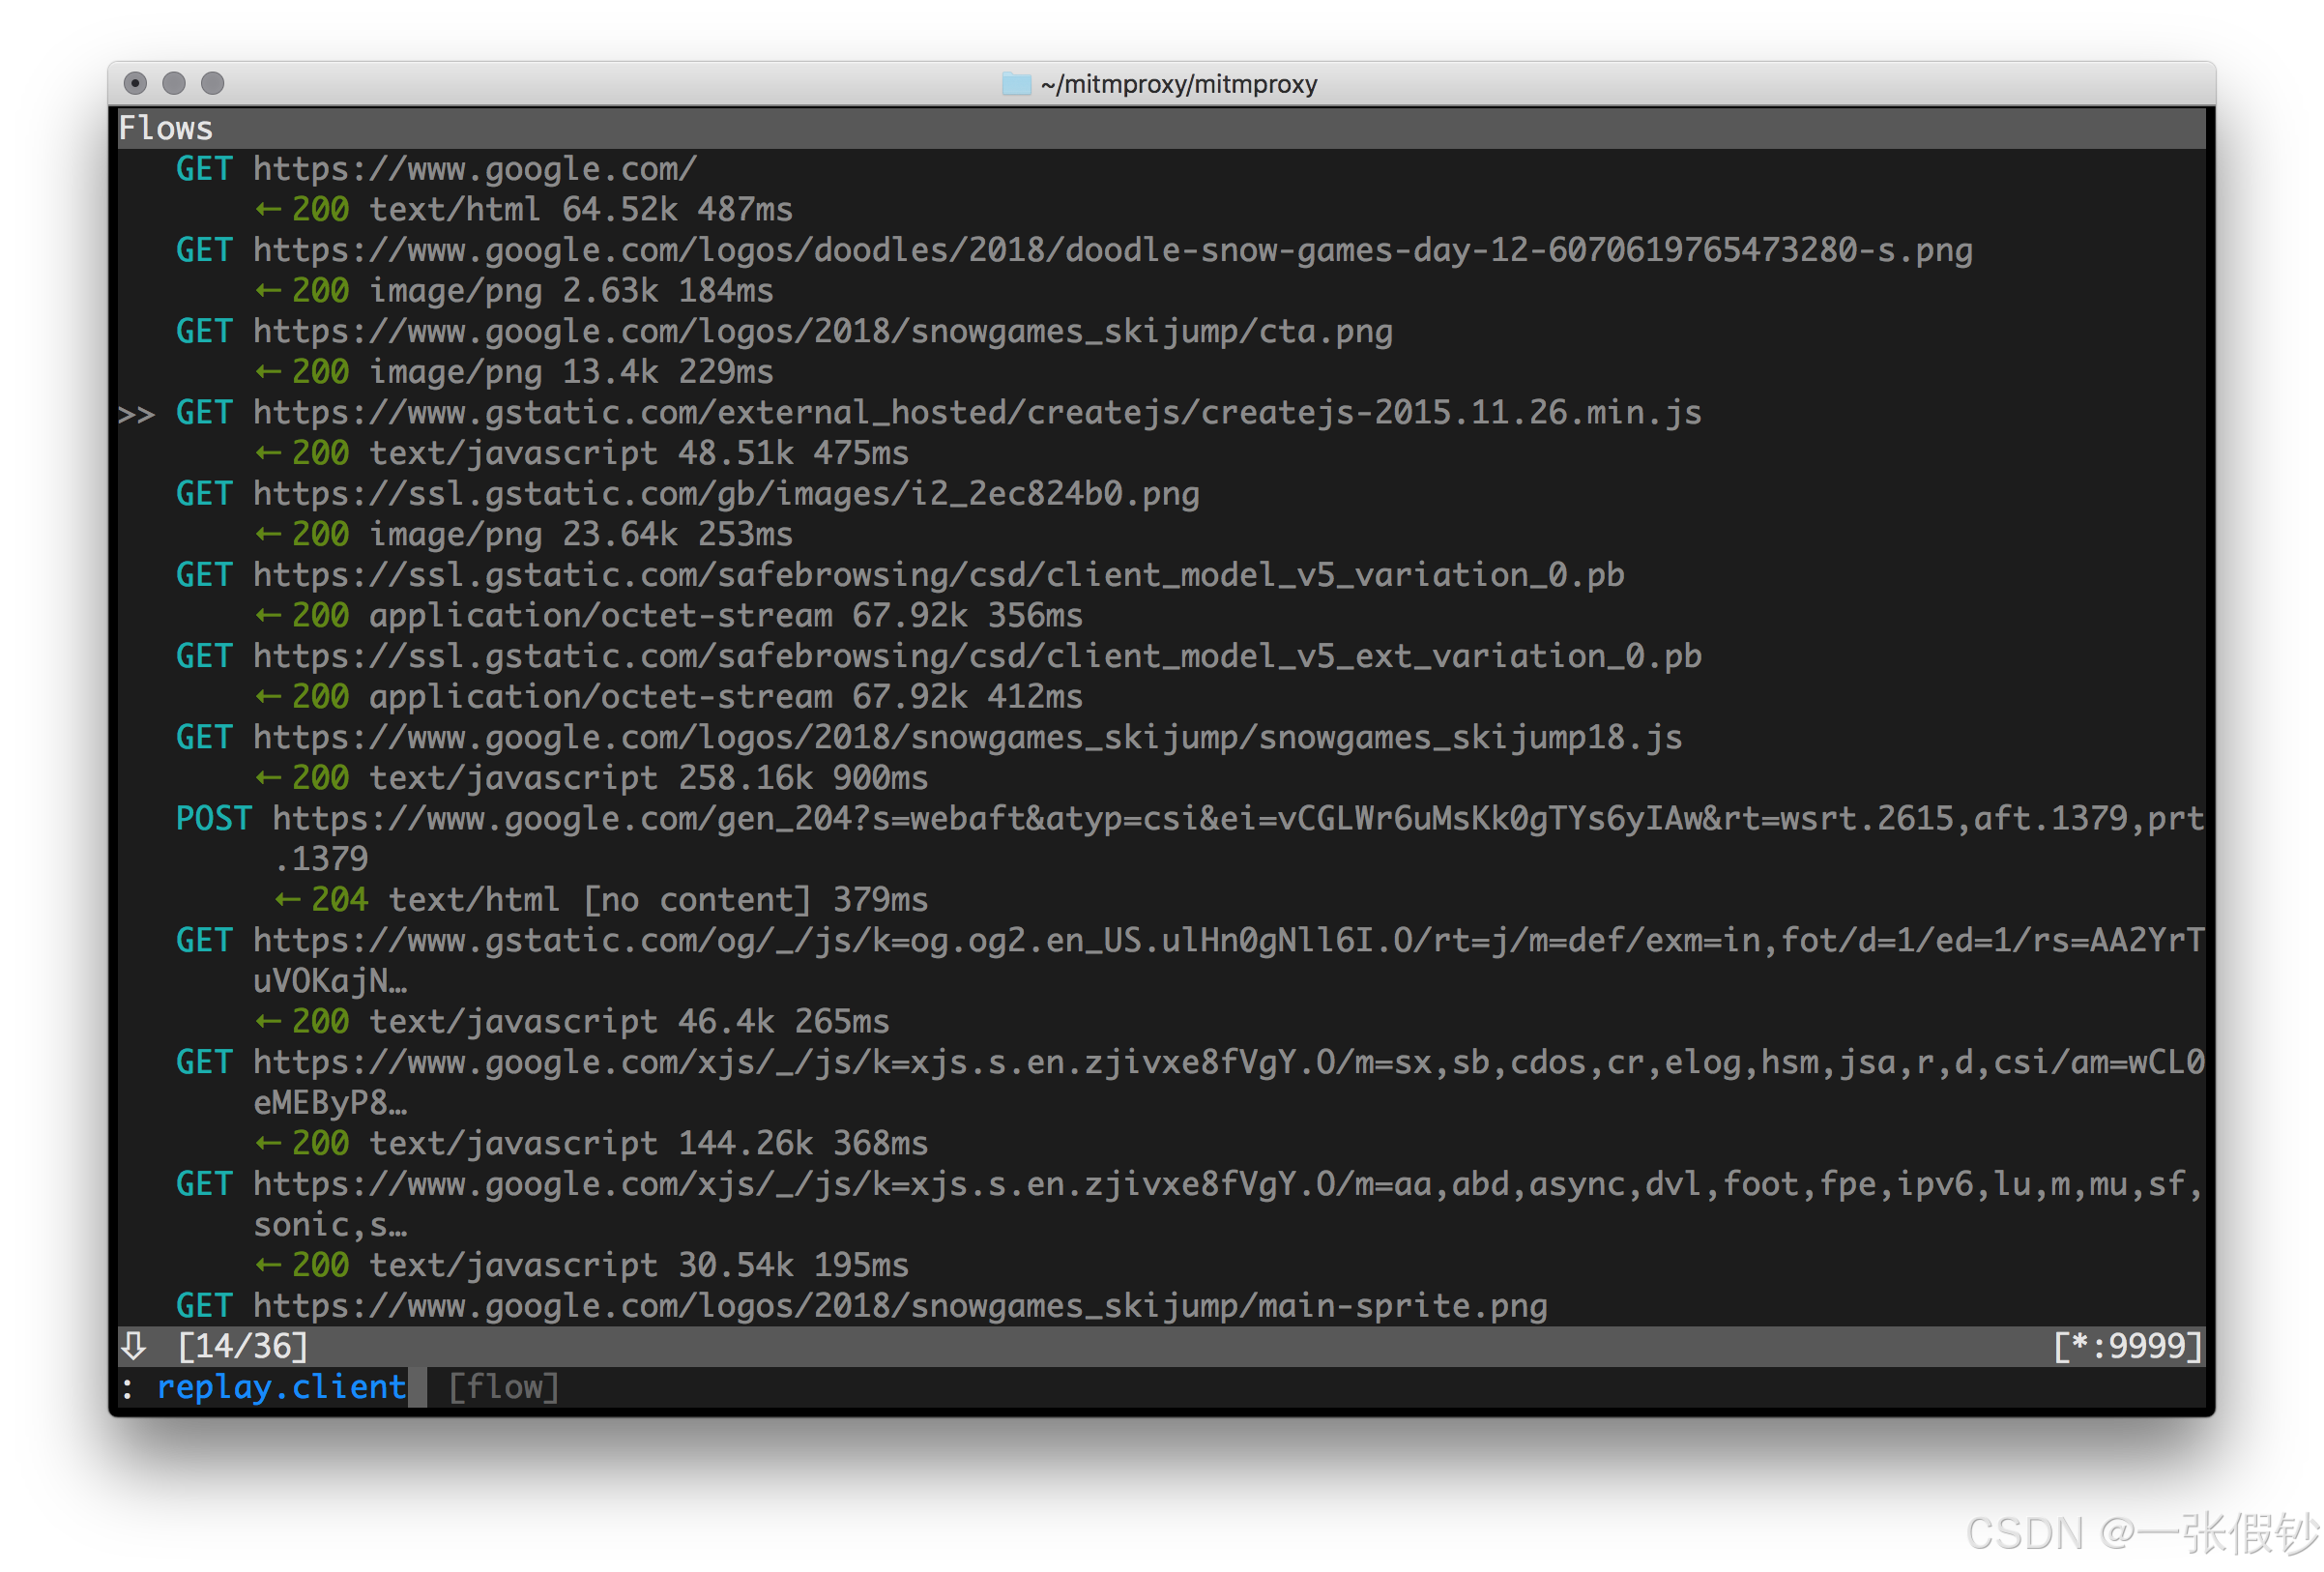Click the response arrow before 204 status
2324x1572 pixels.
pos(288,900)
